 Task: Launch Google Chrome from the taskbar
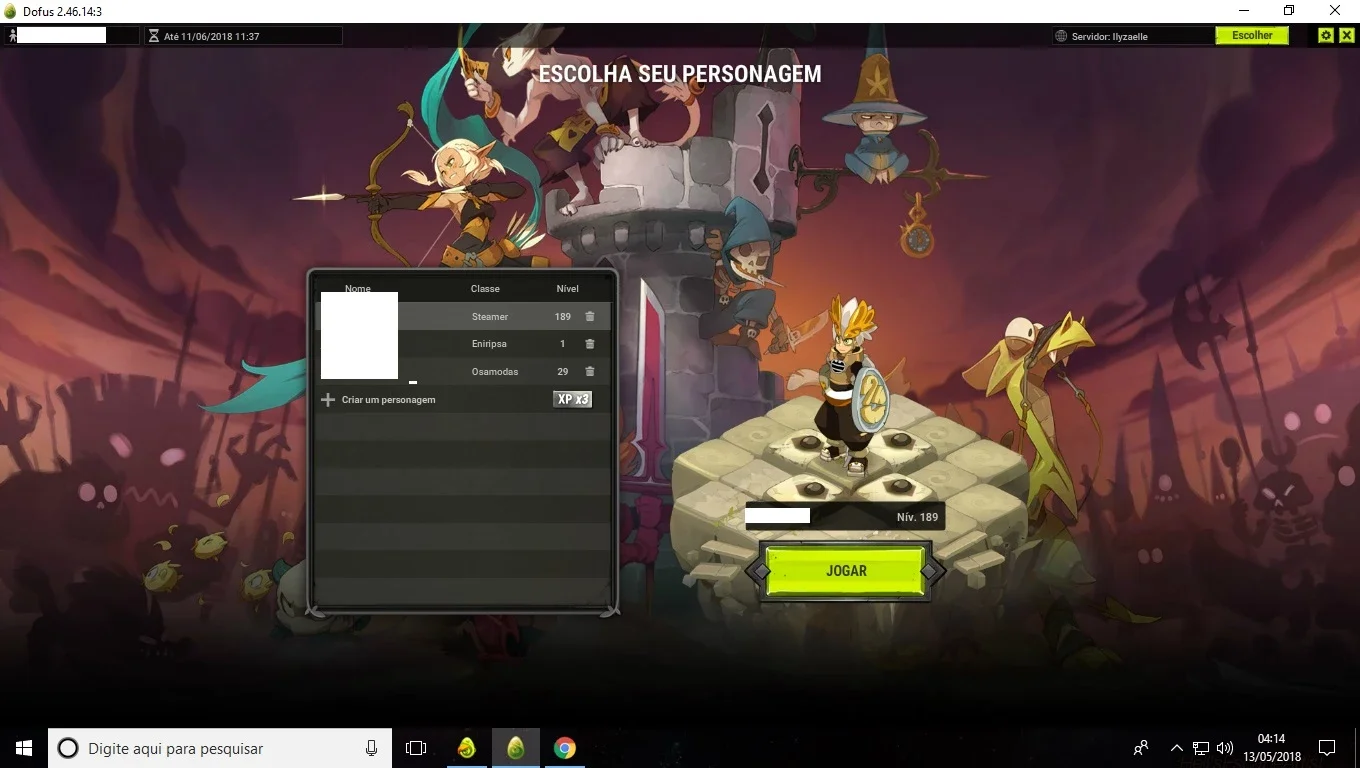pos(565,748)
